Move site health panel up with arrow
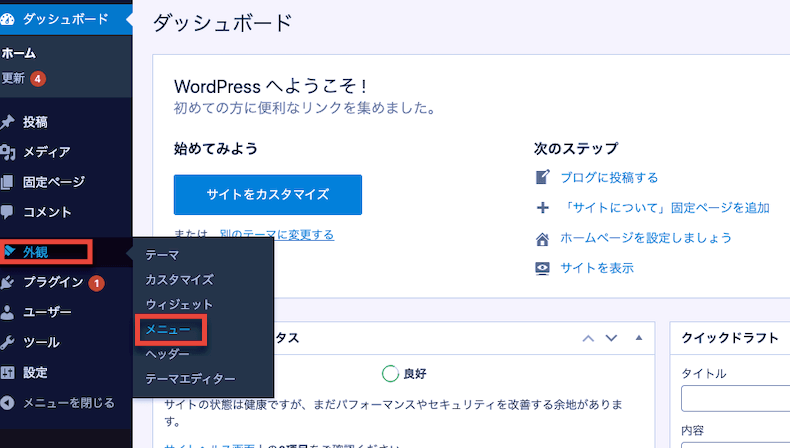 (588, 338)
